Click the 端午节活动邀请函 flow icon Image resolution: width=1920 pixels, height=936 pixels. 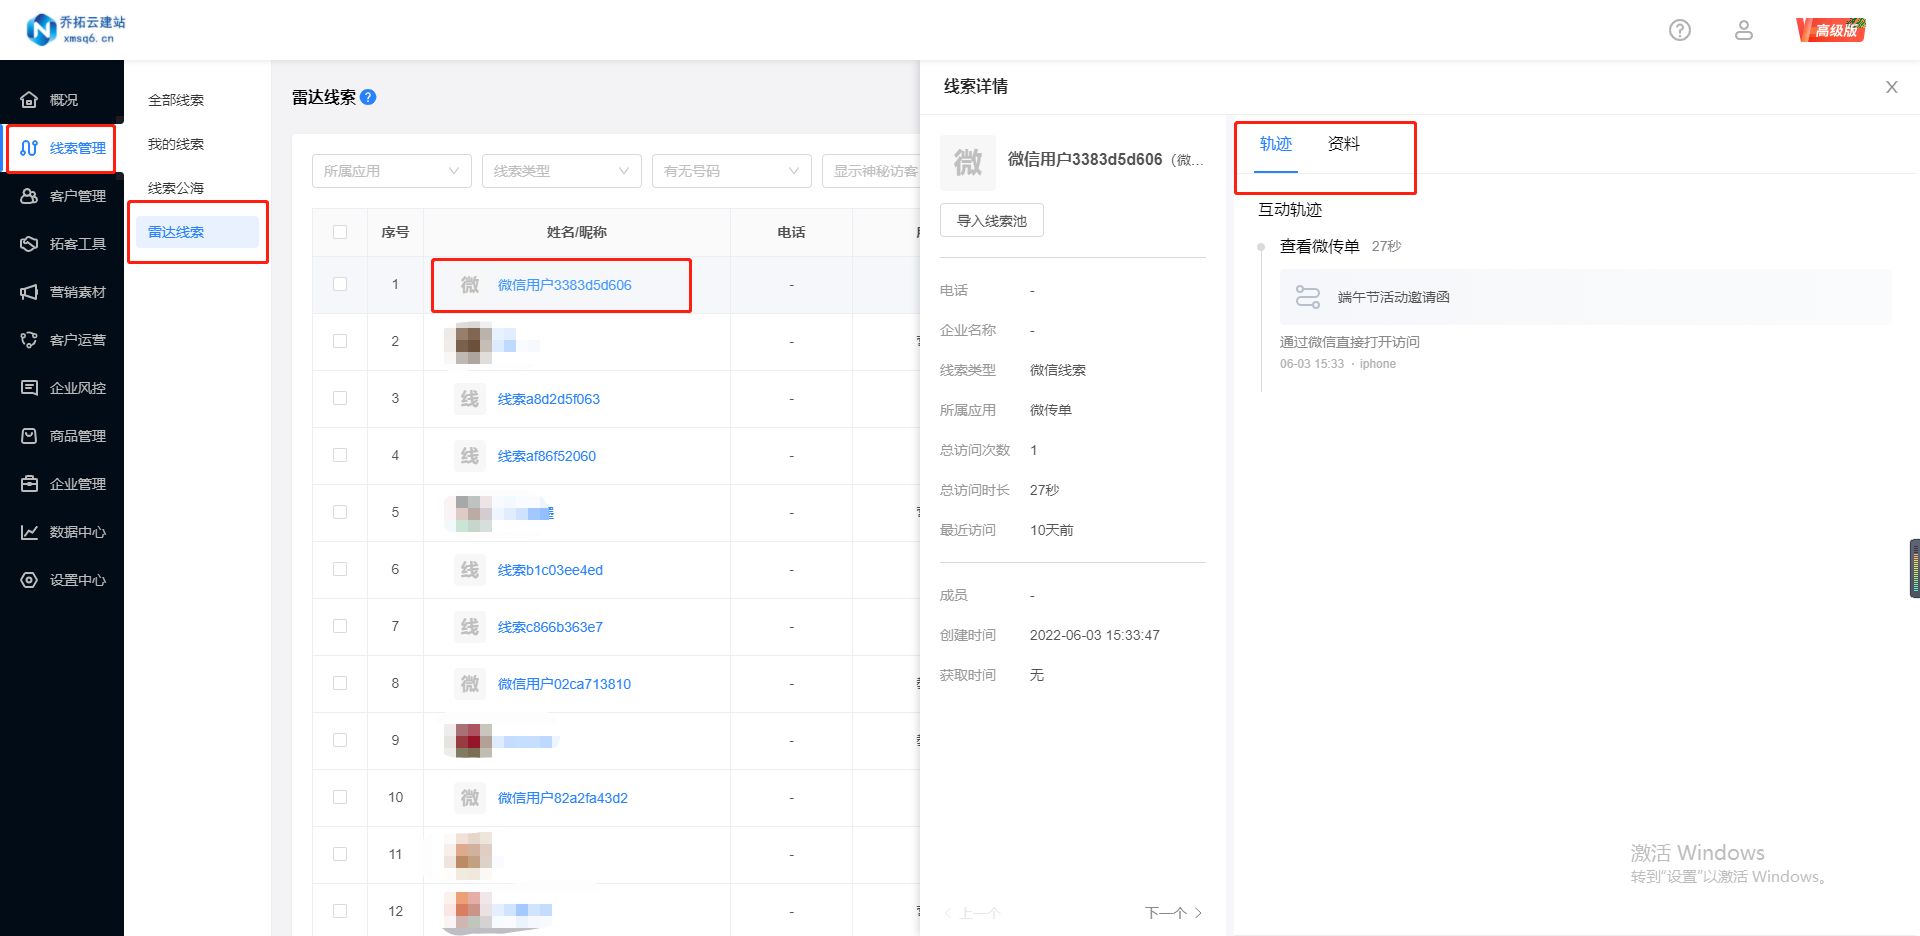click(1308, 297)
